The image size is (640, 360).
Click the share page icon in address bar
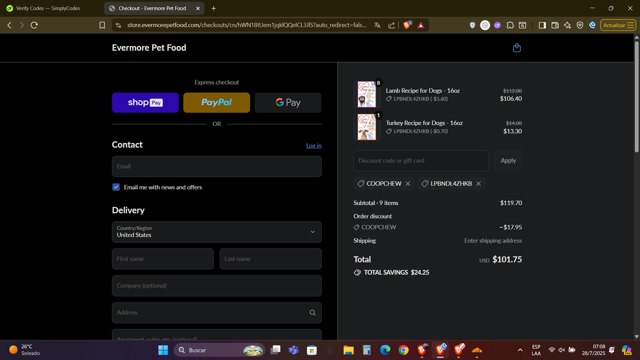pos(391,25)
